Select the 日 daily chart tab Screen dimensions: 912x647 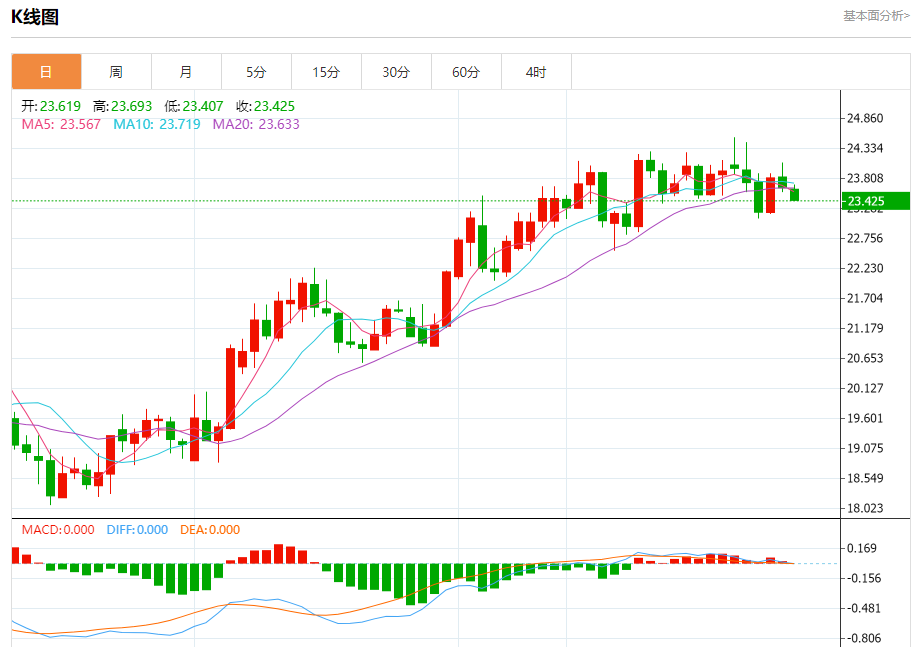coord(47,72)
